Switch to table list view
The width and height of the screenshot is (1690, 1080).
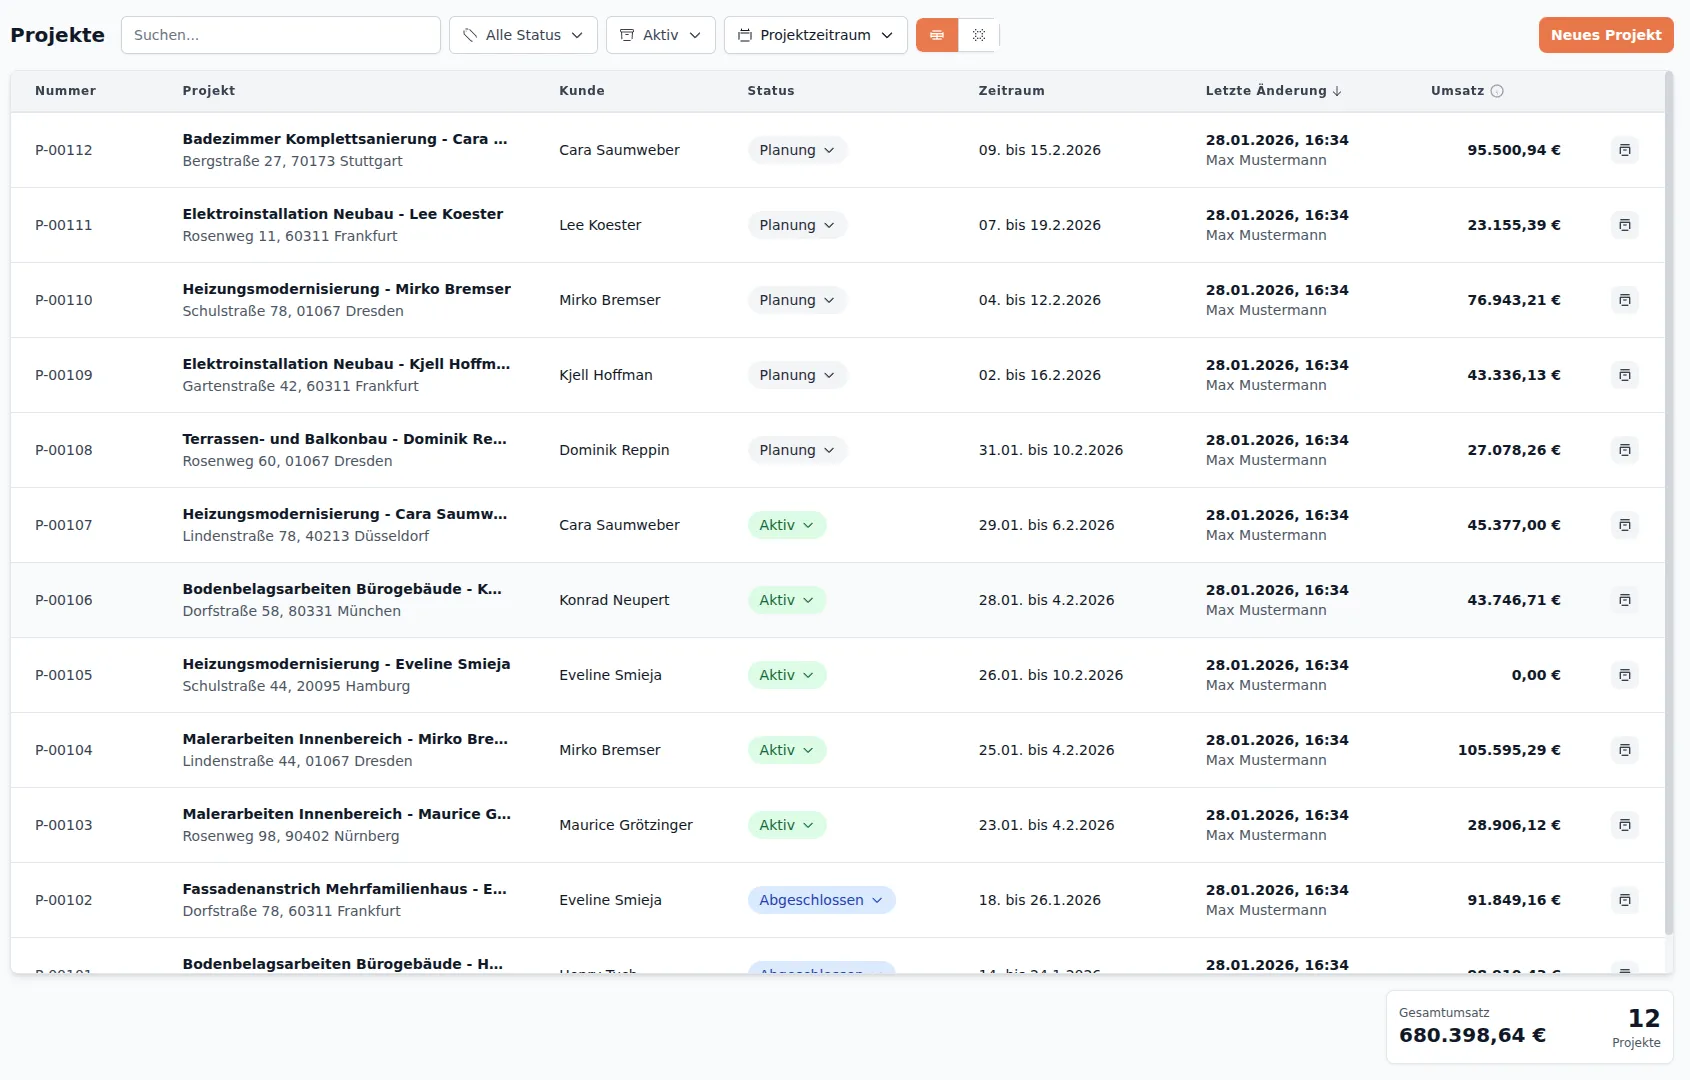pos(937,35)
